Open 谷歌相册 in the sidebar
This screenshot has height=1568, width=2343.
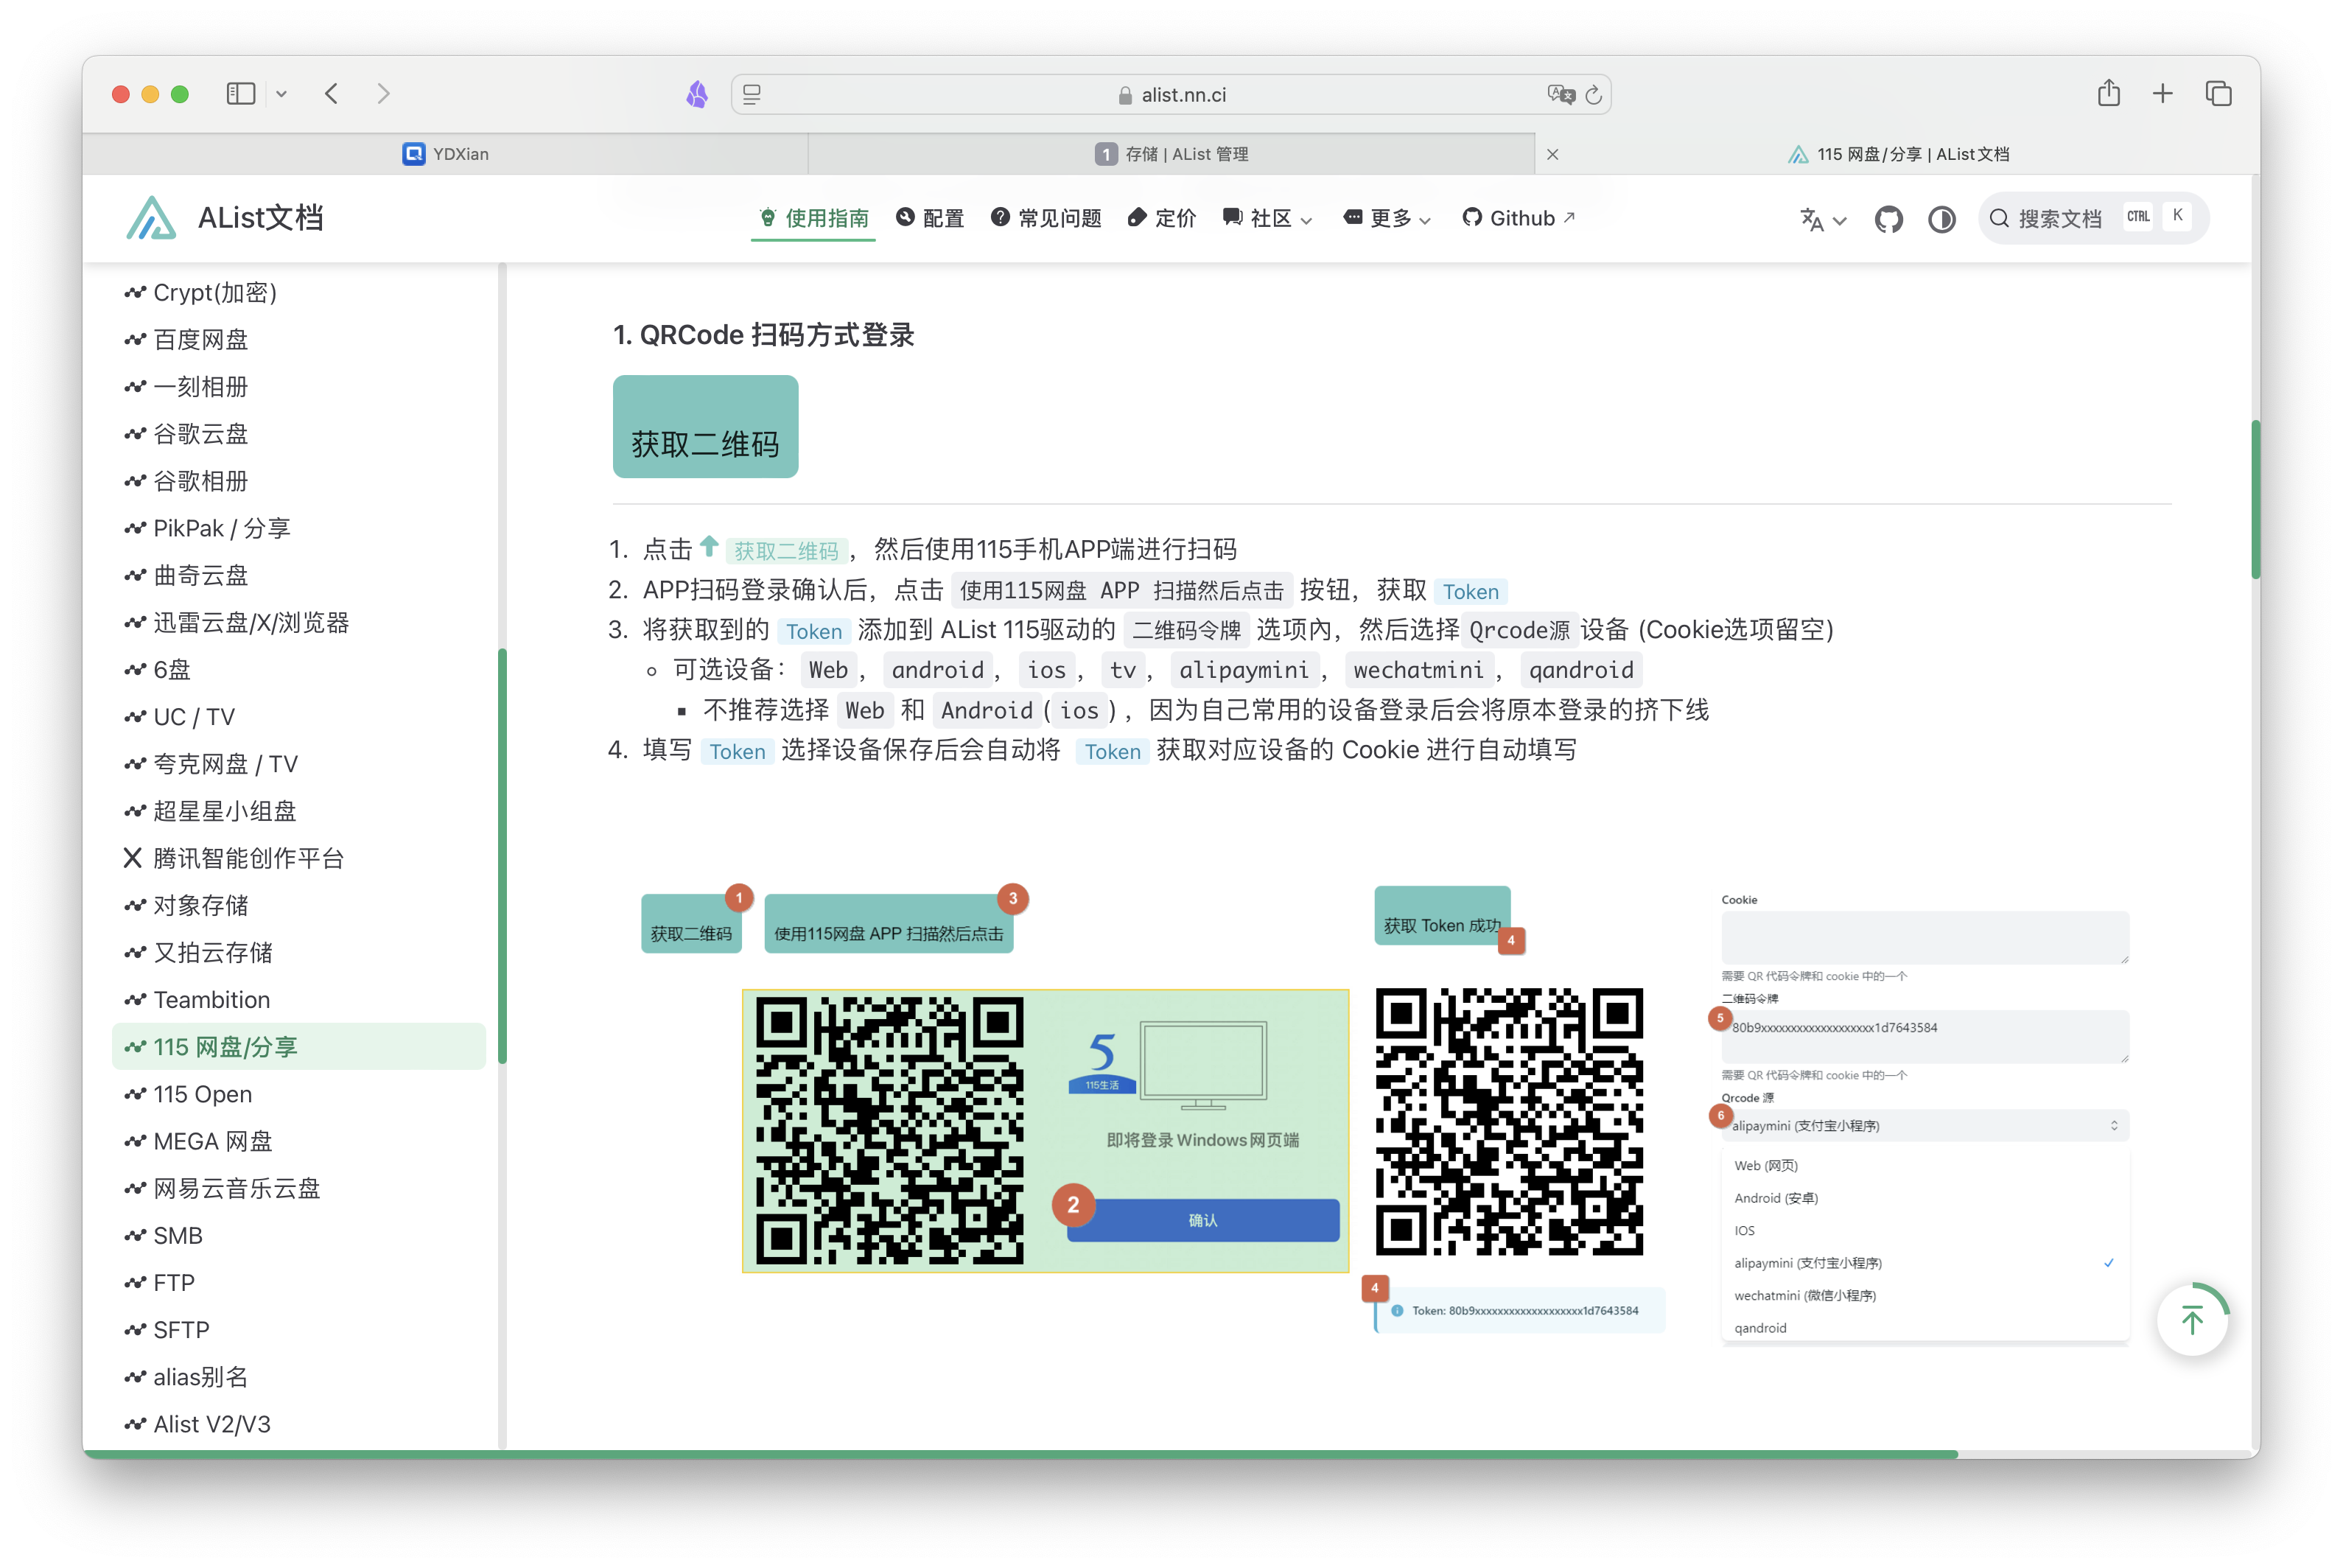[x=298, y=481]
